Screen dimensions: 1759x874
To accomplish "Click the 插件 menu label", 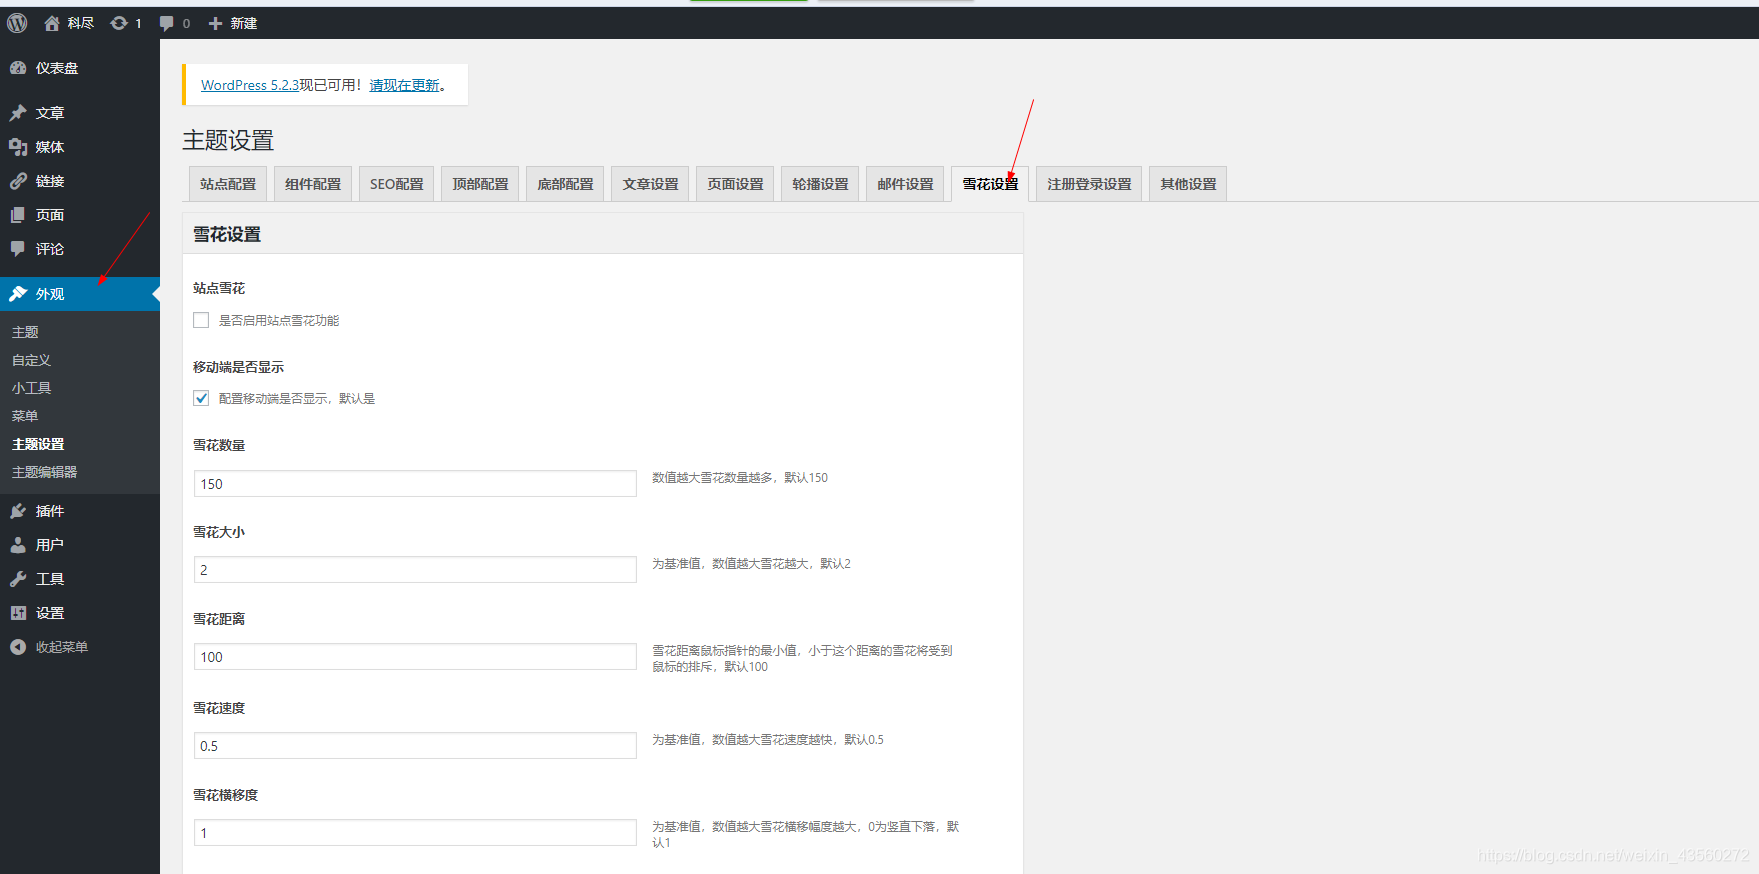I will pos(50,511).
